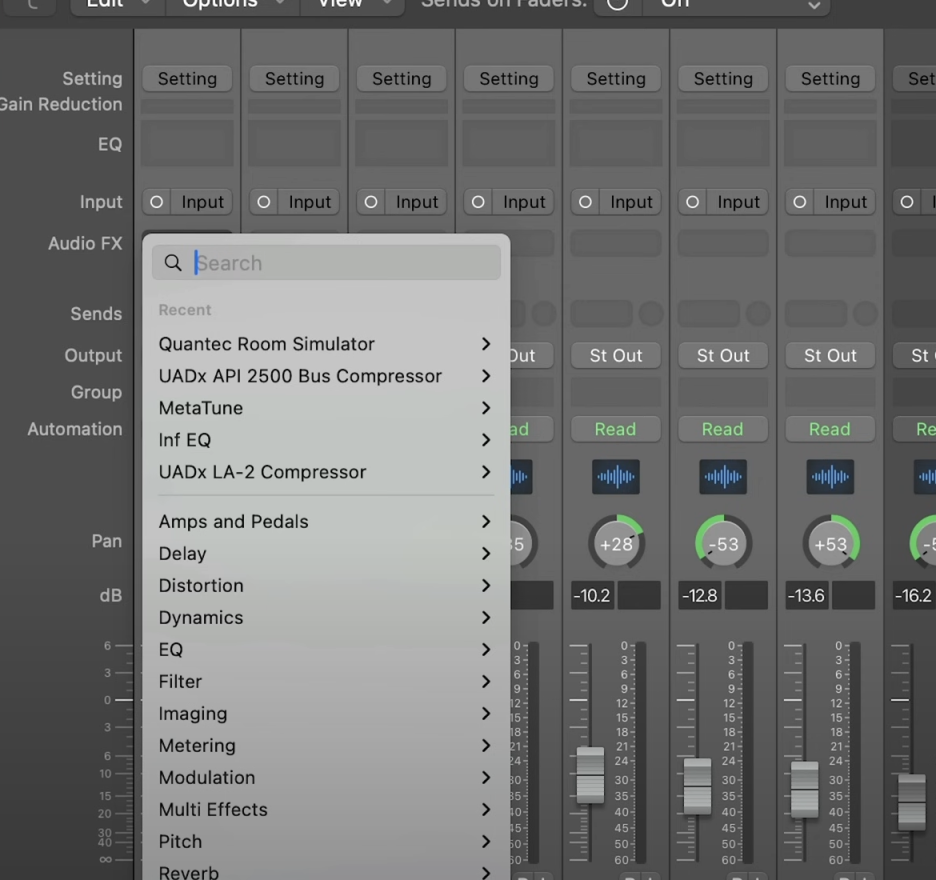Open the Dynamics plug-in category
This screenshot has width=936, height=880.
[x=326, y=617]
